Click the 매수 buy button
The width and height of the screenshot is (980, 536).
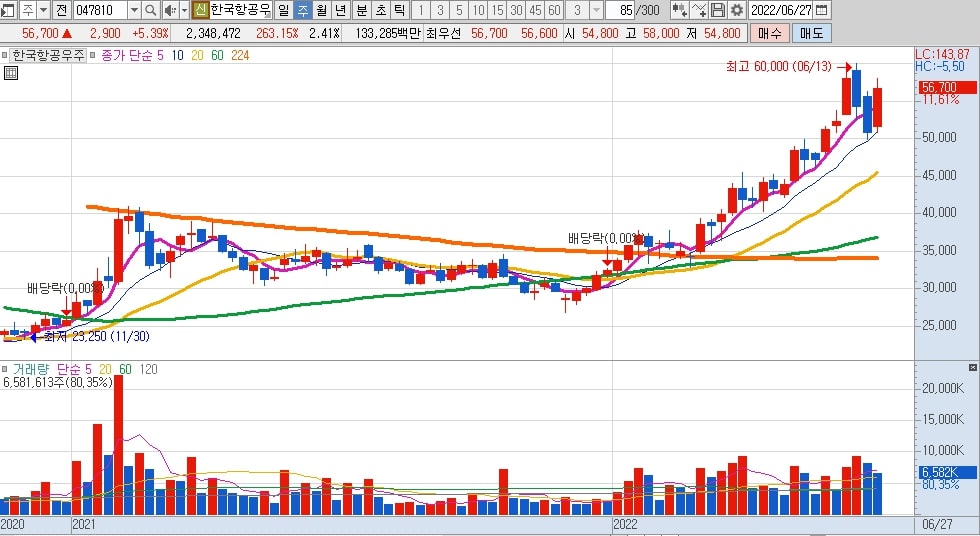(x=769, y=34)
